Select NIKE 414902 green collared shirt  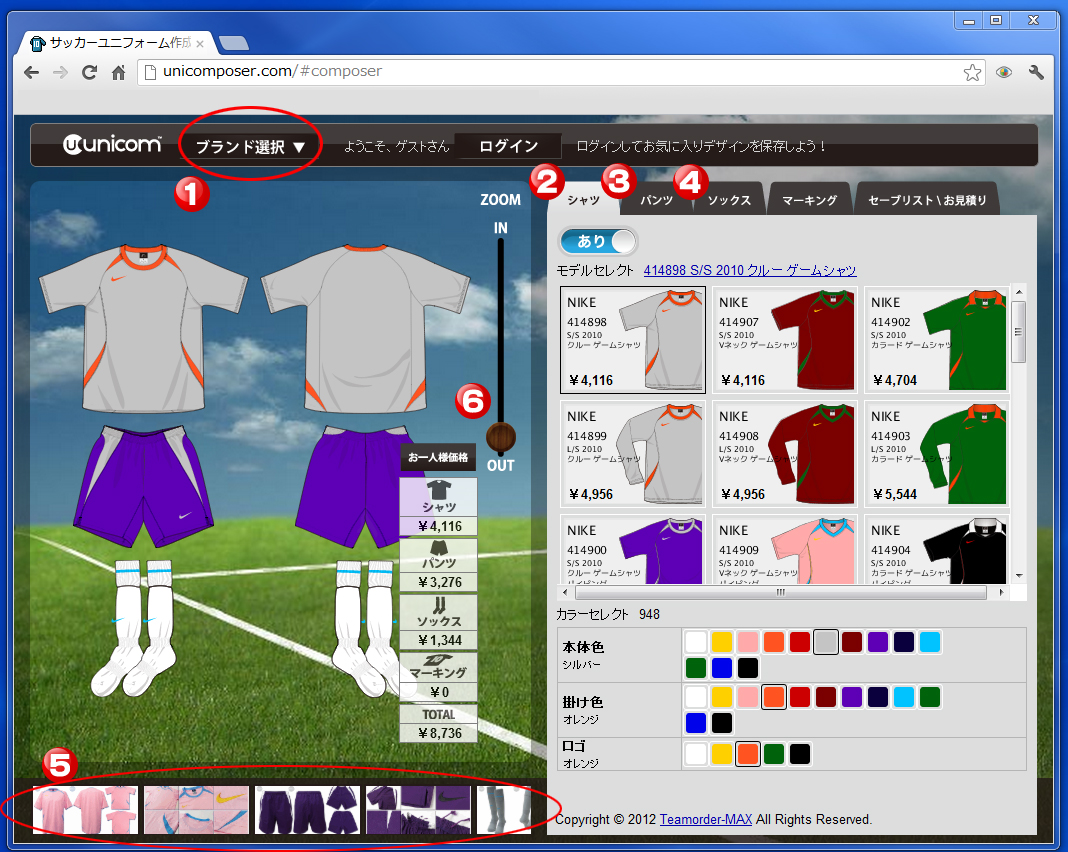click(937, 340)
